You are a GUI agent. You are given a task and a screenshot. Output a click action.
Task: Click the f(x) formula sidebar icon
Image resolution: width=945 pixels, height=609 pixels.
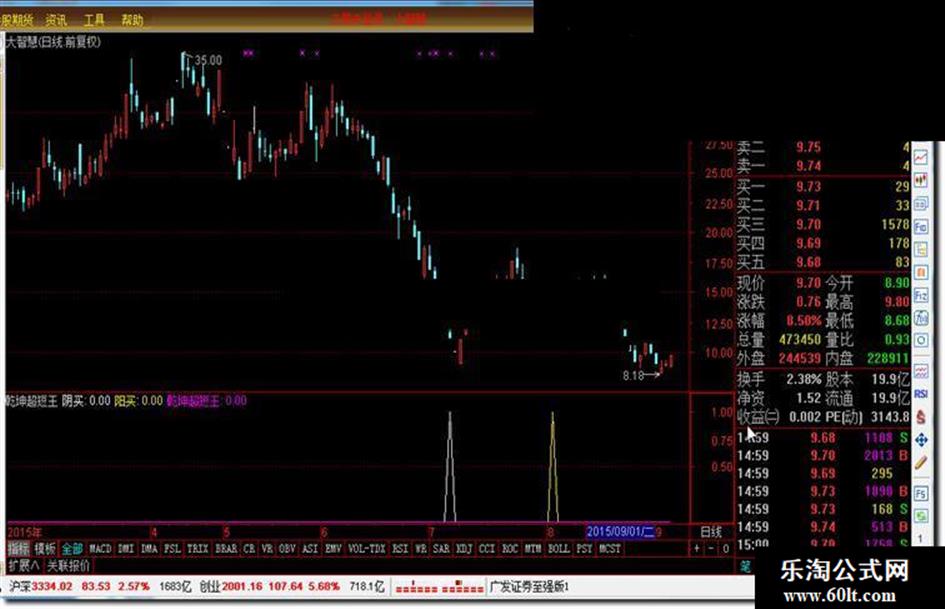(x=921, y=318)
